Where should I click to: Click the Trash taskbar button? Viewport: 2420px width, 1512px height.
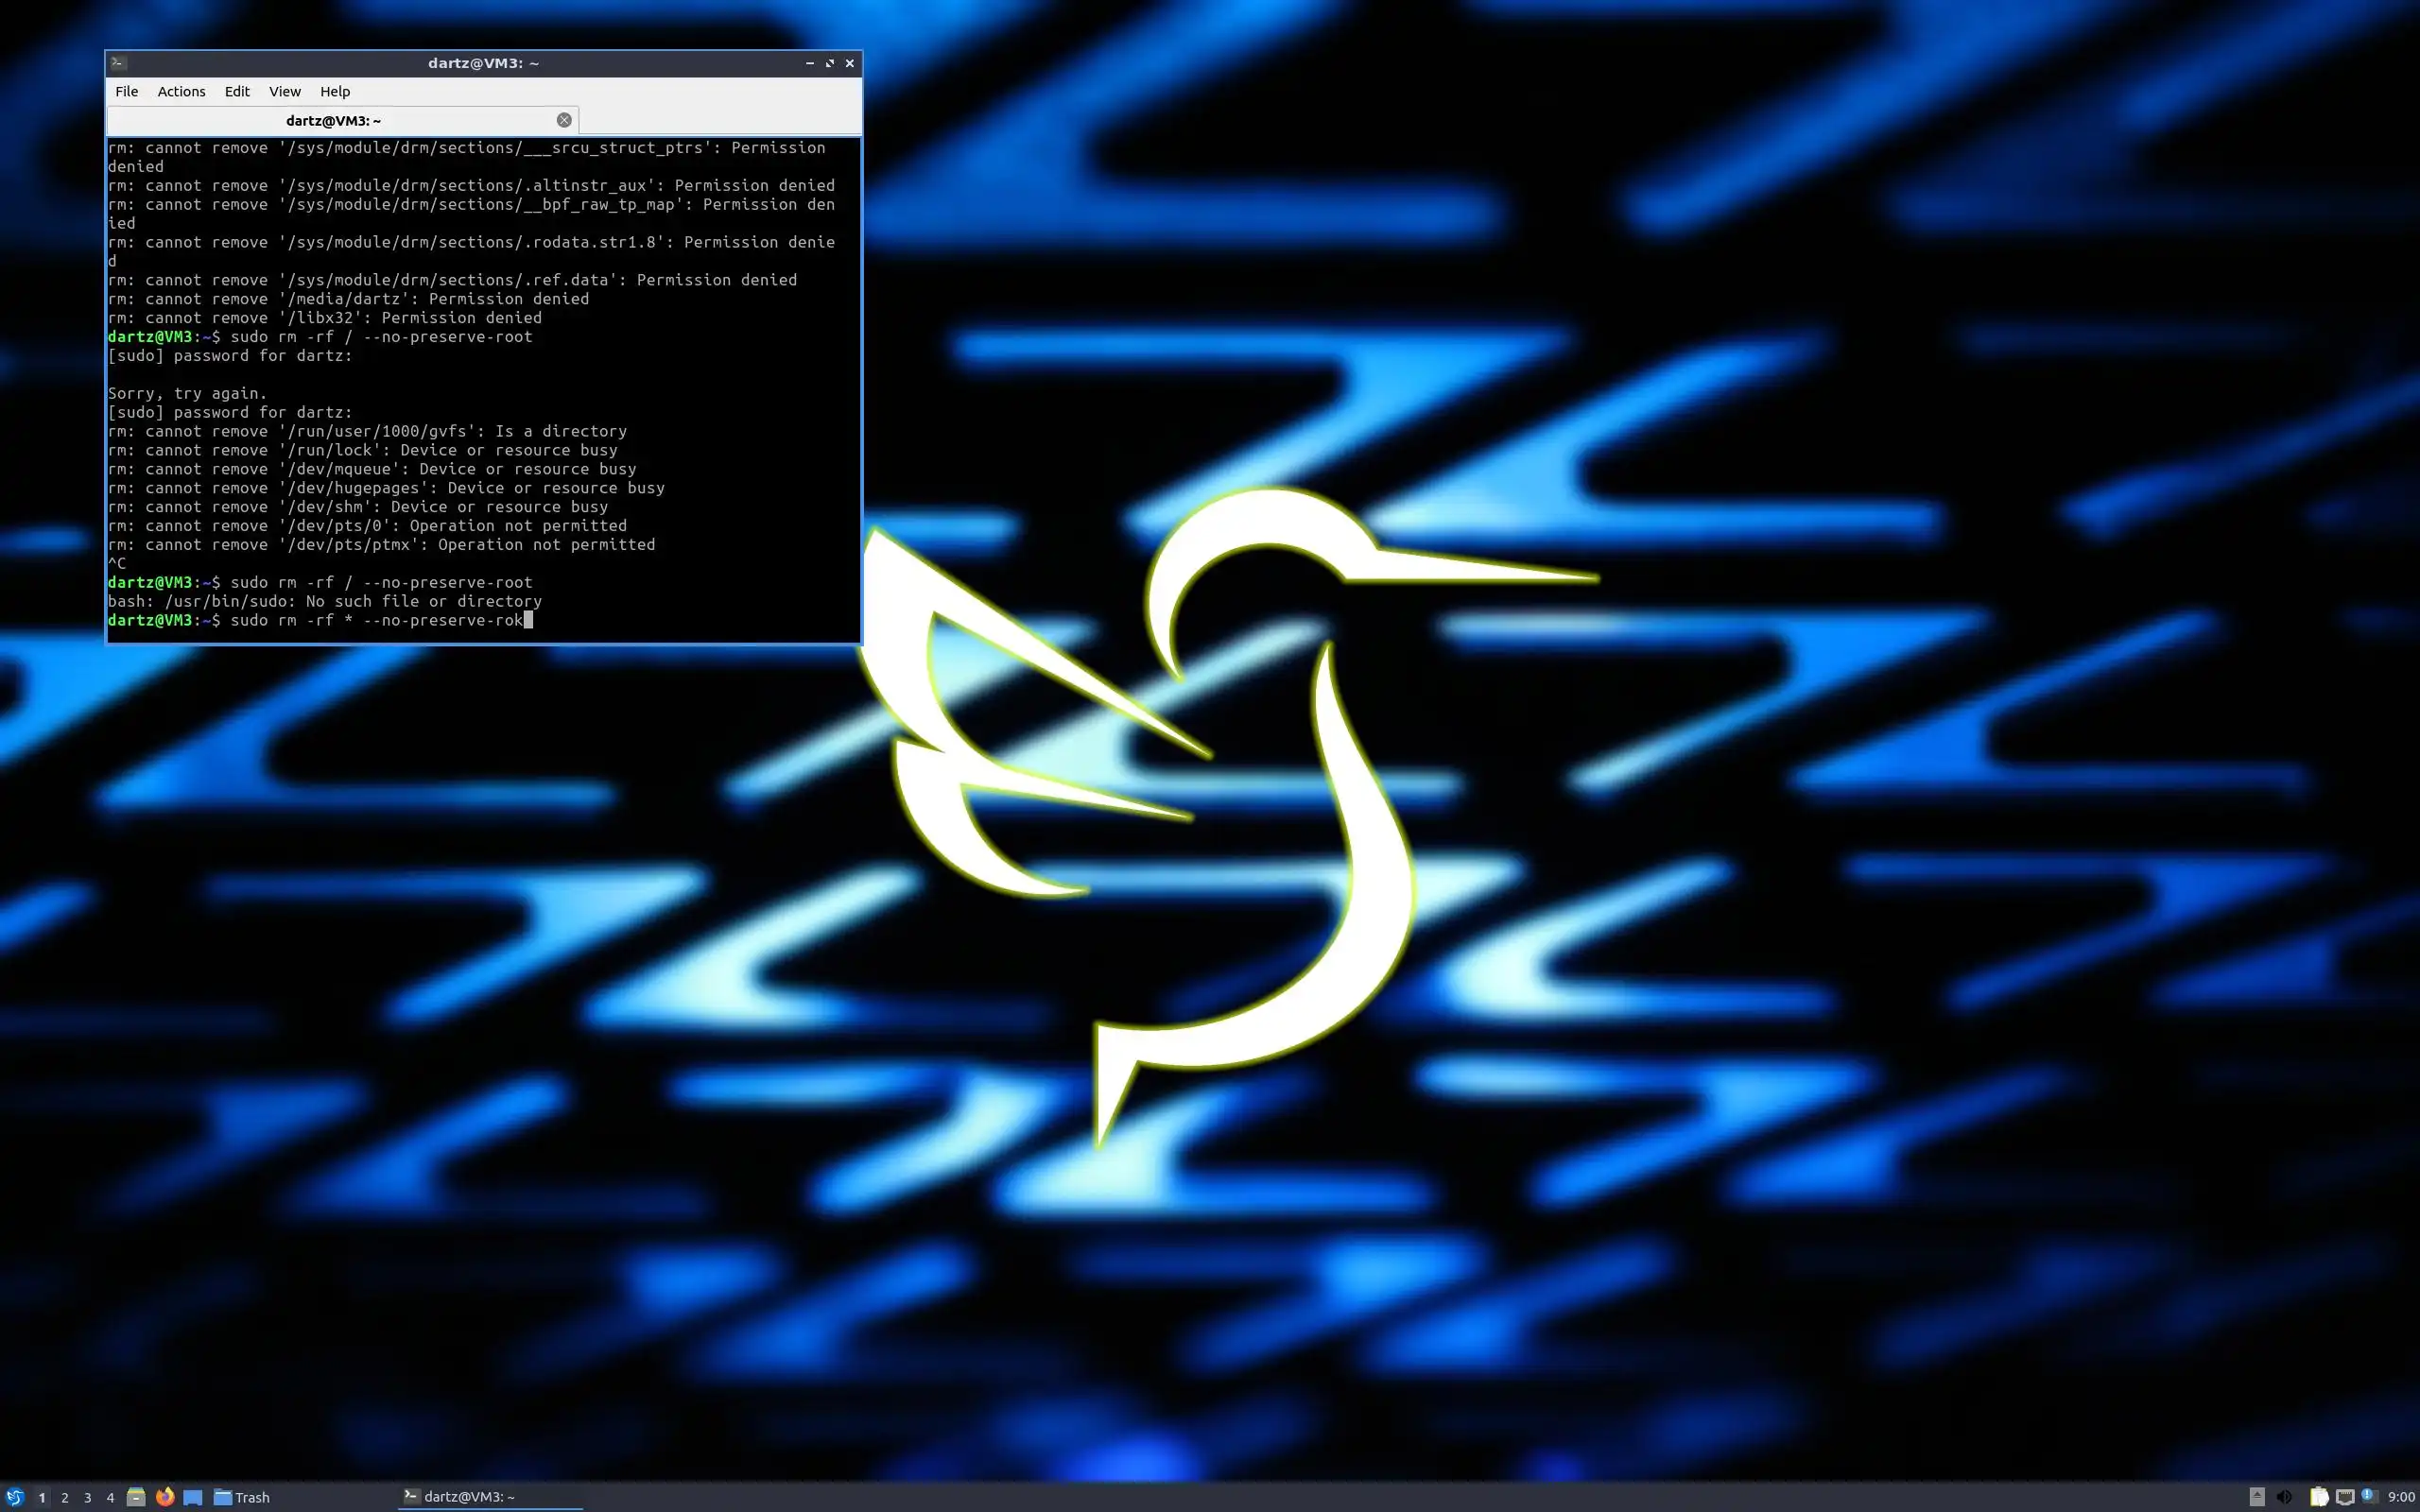click(x=242, y=1497)
